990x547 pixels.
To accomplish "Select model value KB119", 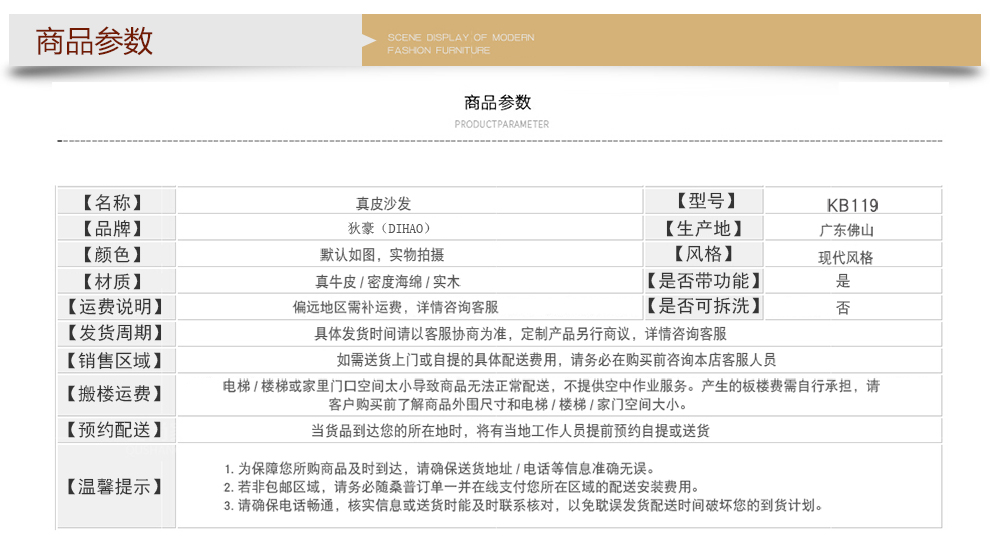I will coord(852,205).
